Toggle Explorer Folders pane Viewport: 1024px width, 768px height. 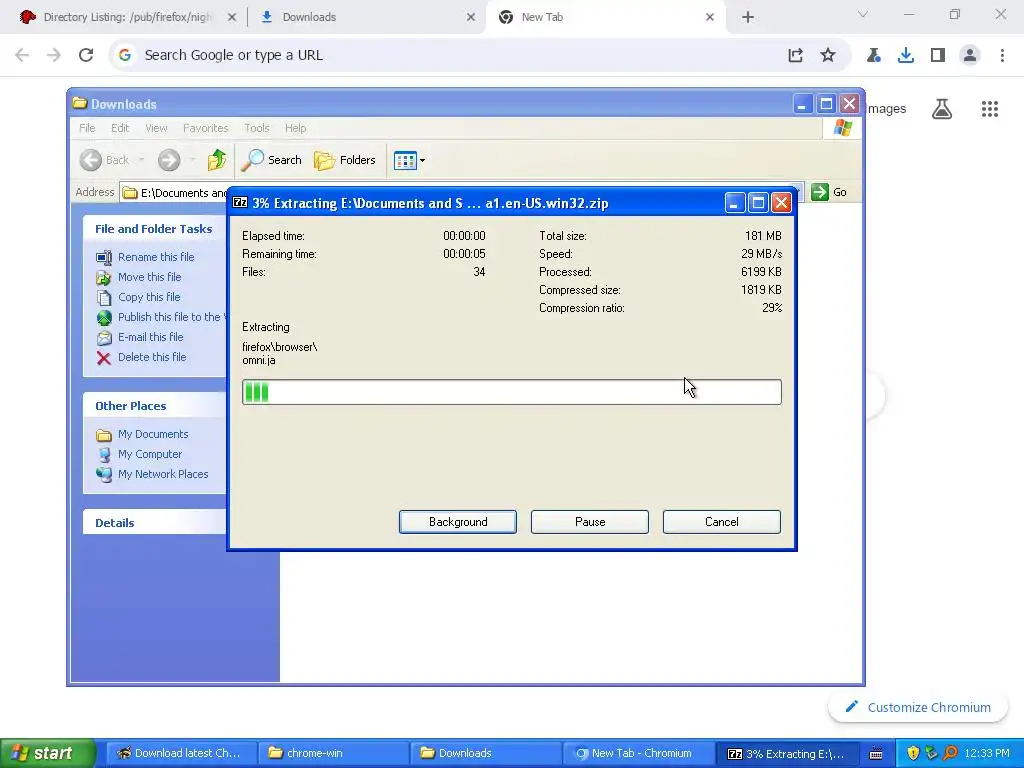345,160
